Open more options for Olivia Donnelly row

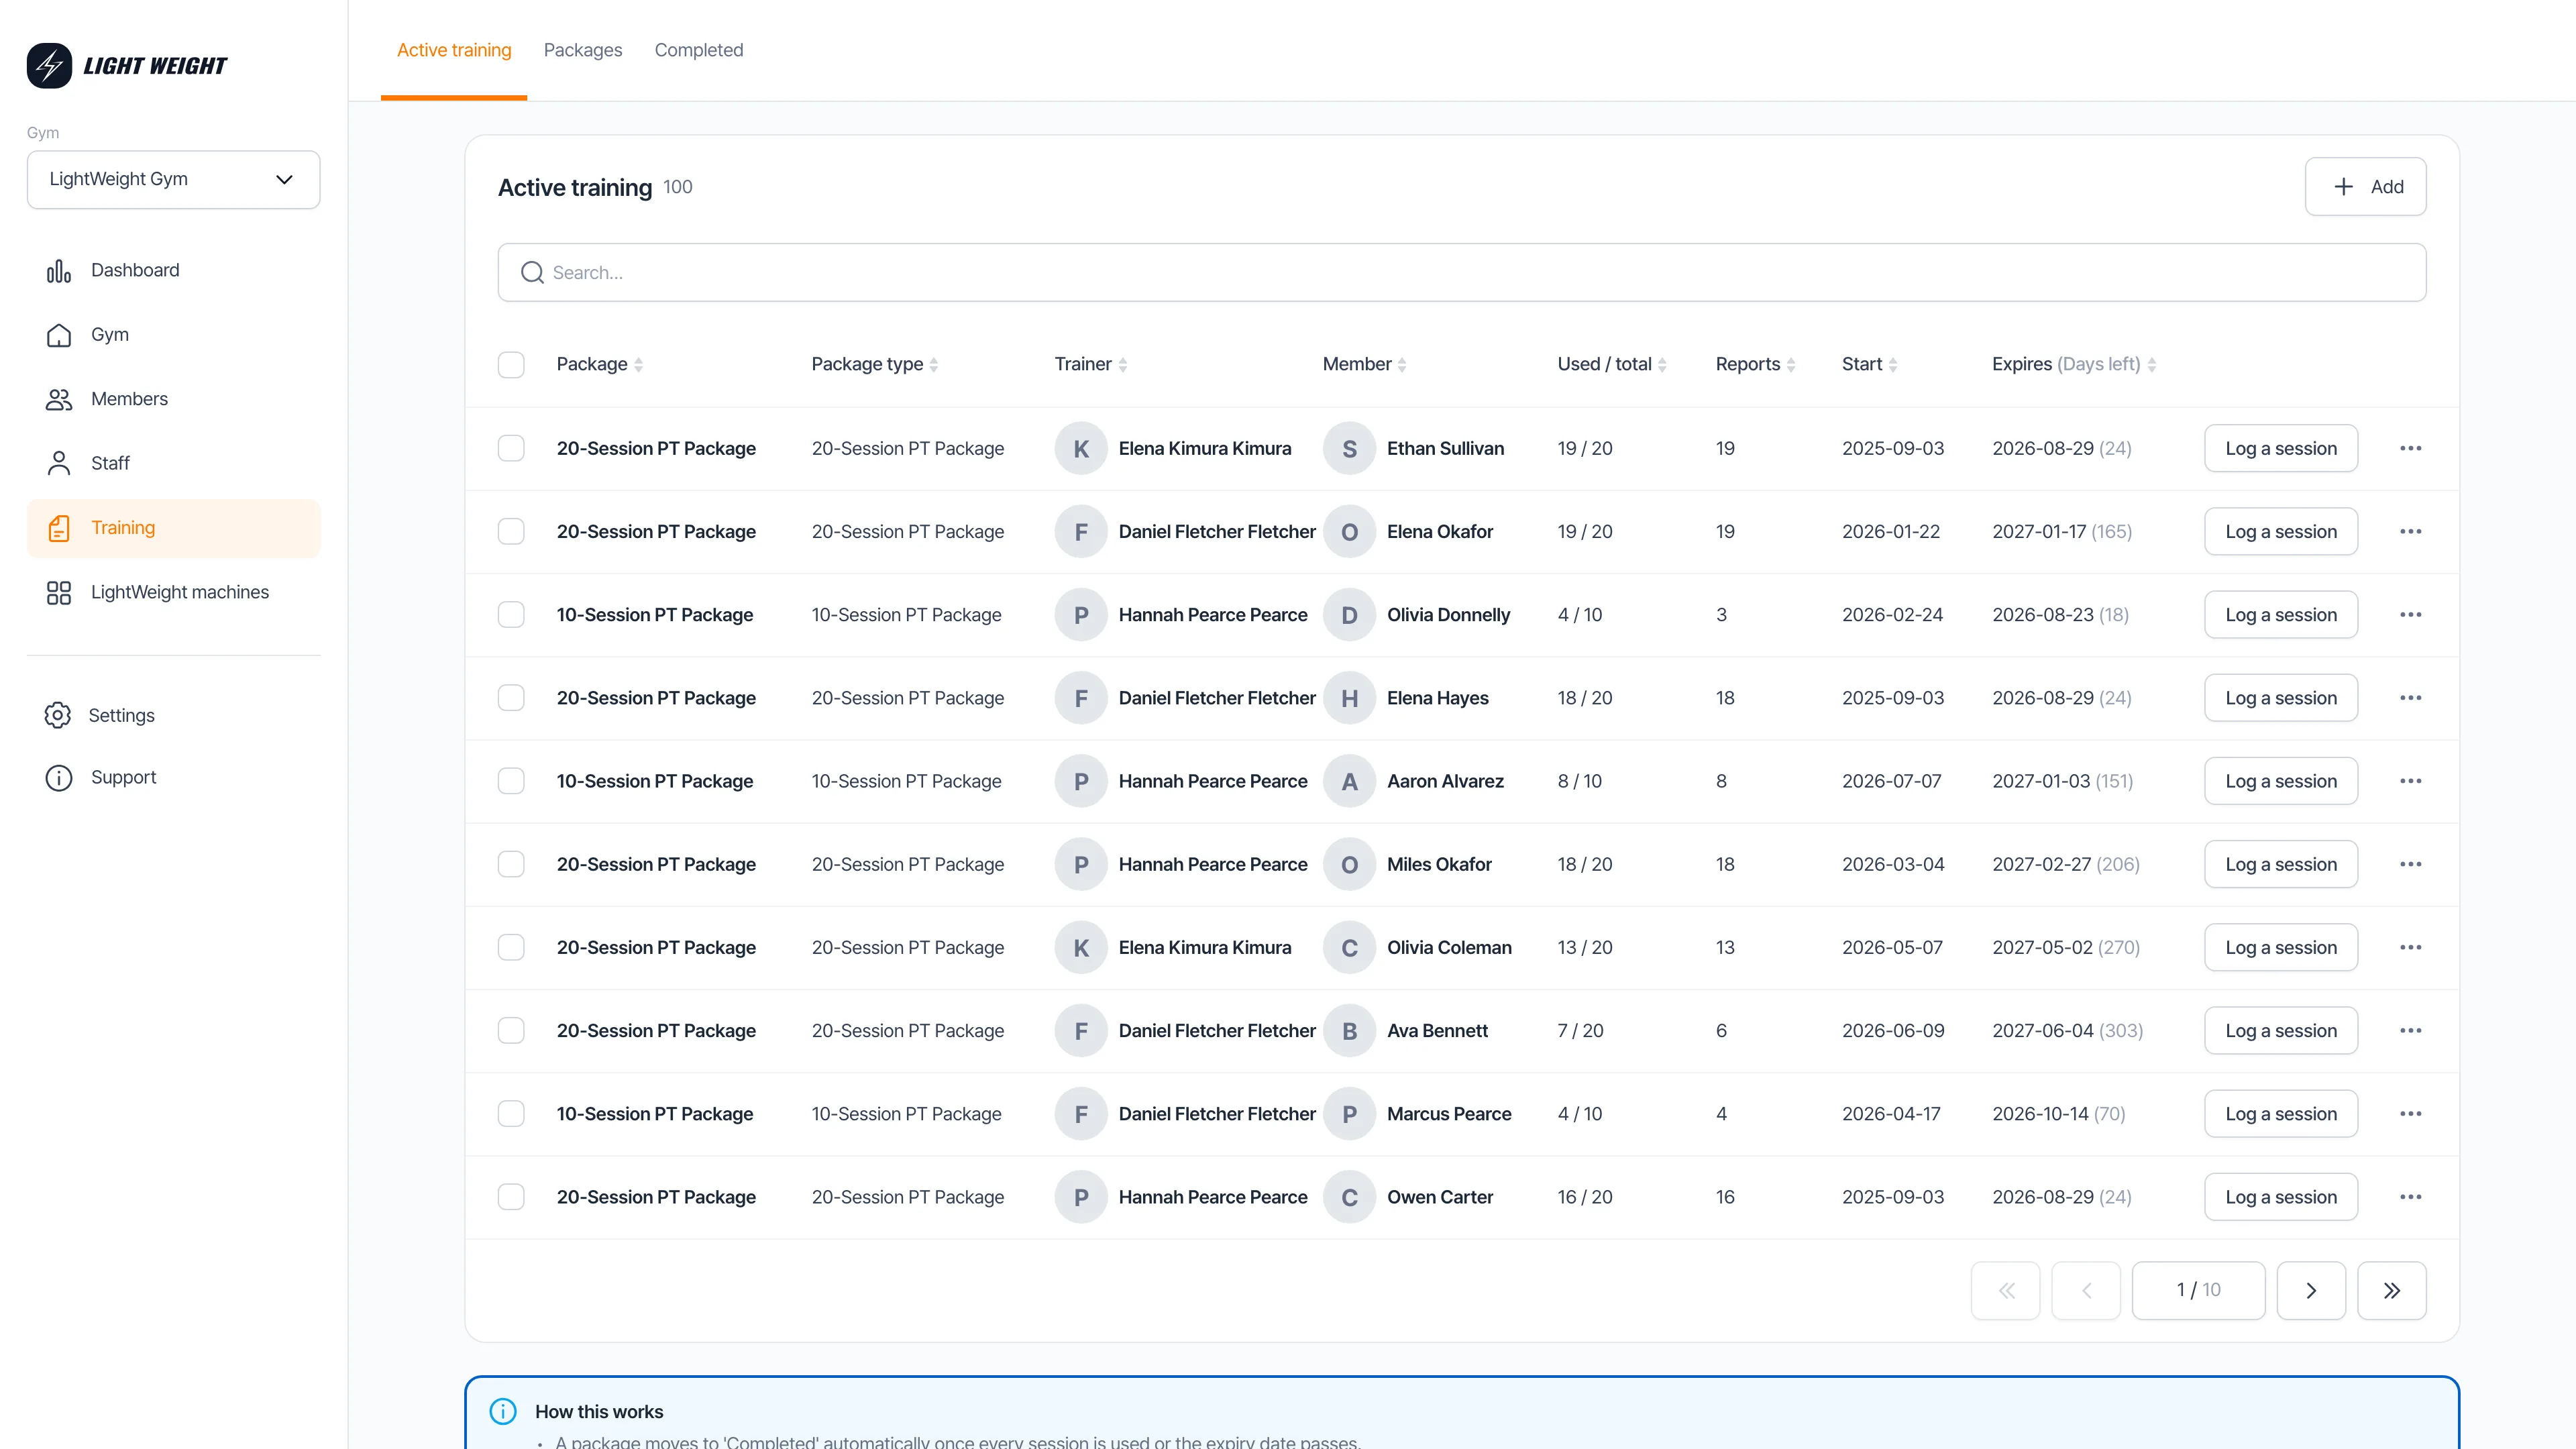click(2411, 615)
